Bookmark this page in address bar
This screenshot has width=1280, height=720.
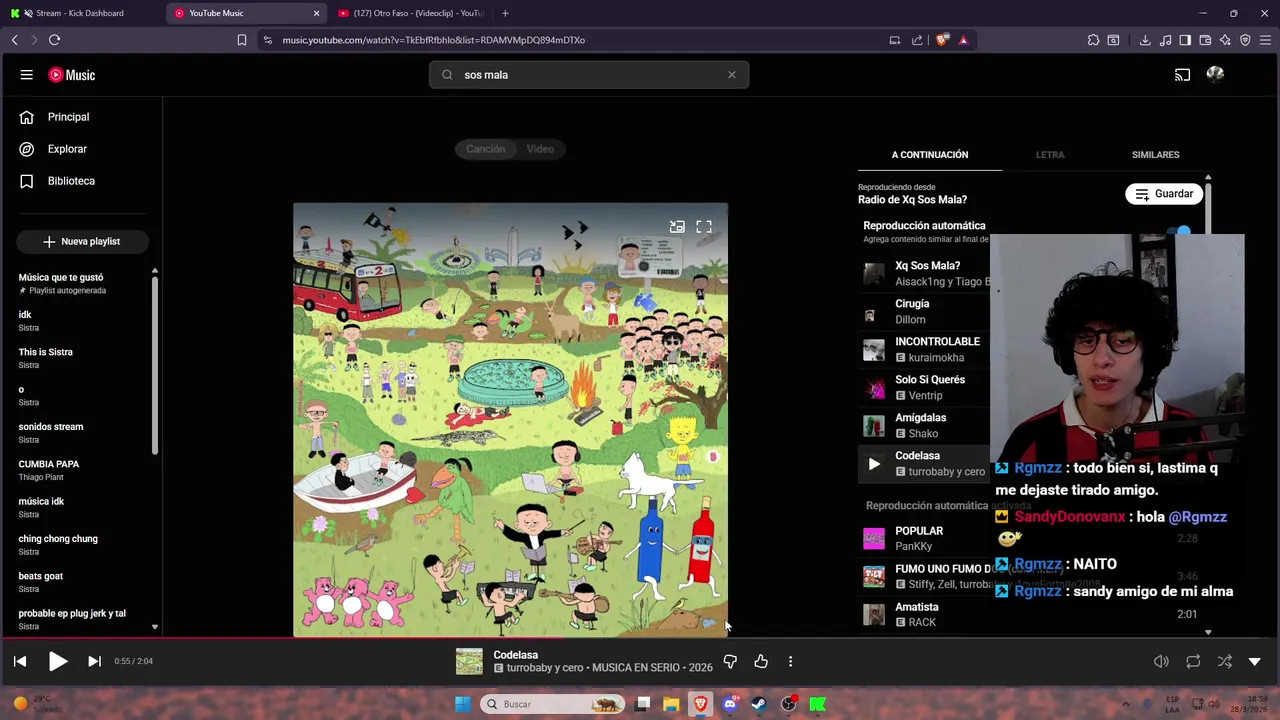pos(242,40)
